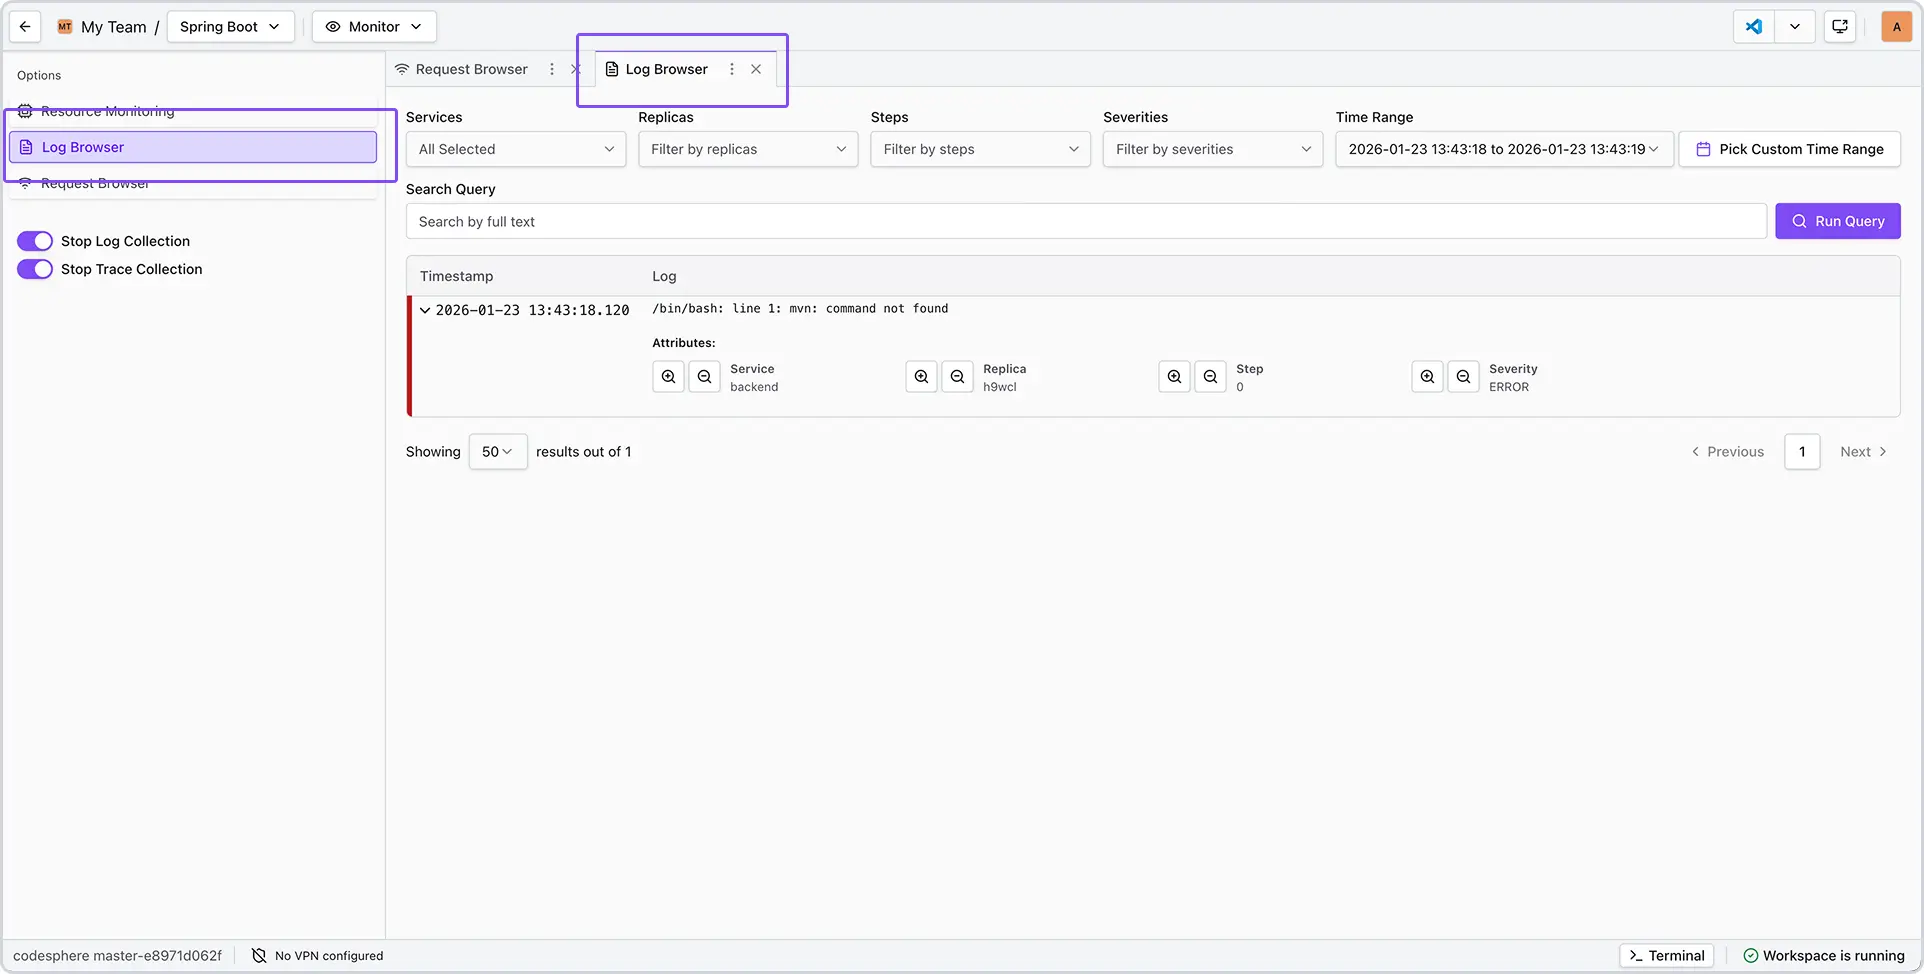Click zoom-in icon next to Service attribute

click(x=668, y=377)
